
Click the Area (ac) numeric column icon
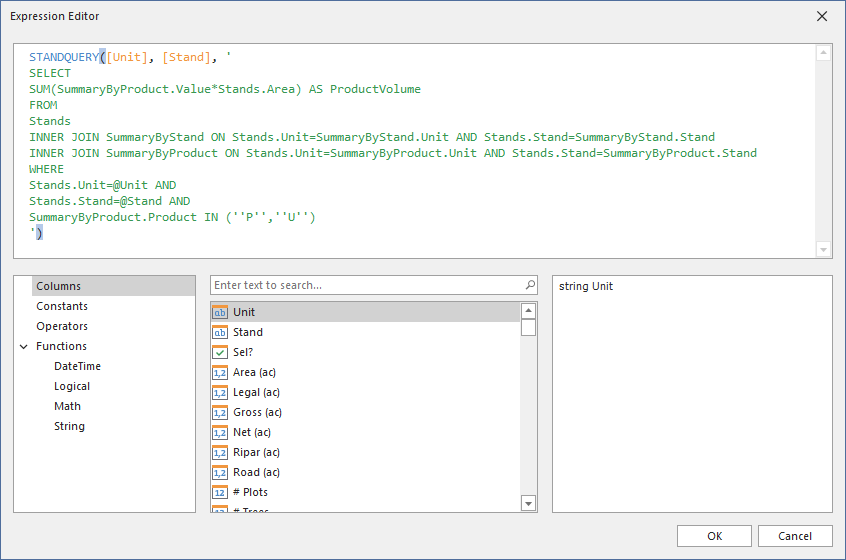click(220, 372)
